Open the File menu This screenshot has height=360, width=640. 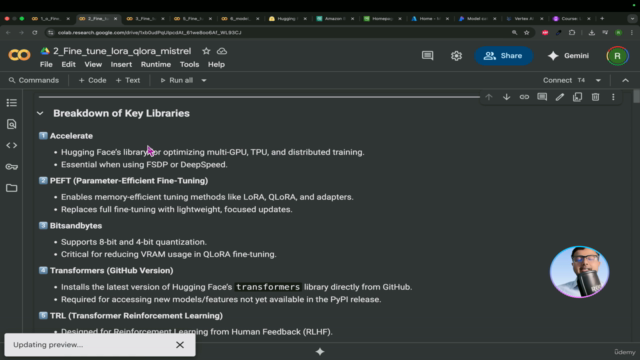(x=46, y=64)
